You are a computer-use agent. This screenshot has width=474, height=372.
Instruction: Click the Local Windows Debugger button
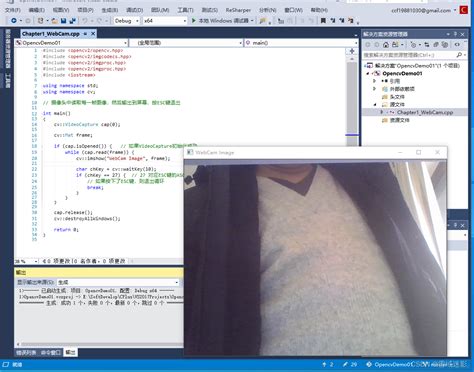click(x=223, y=21)
